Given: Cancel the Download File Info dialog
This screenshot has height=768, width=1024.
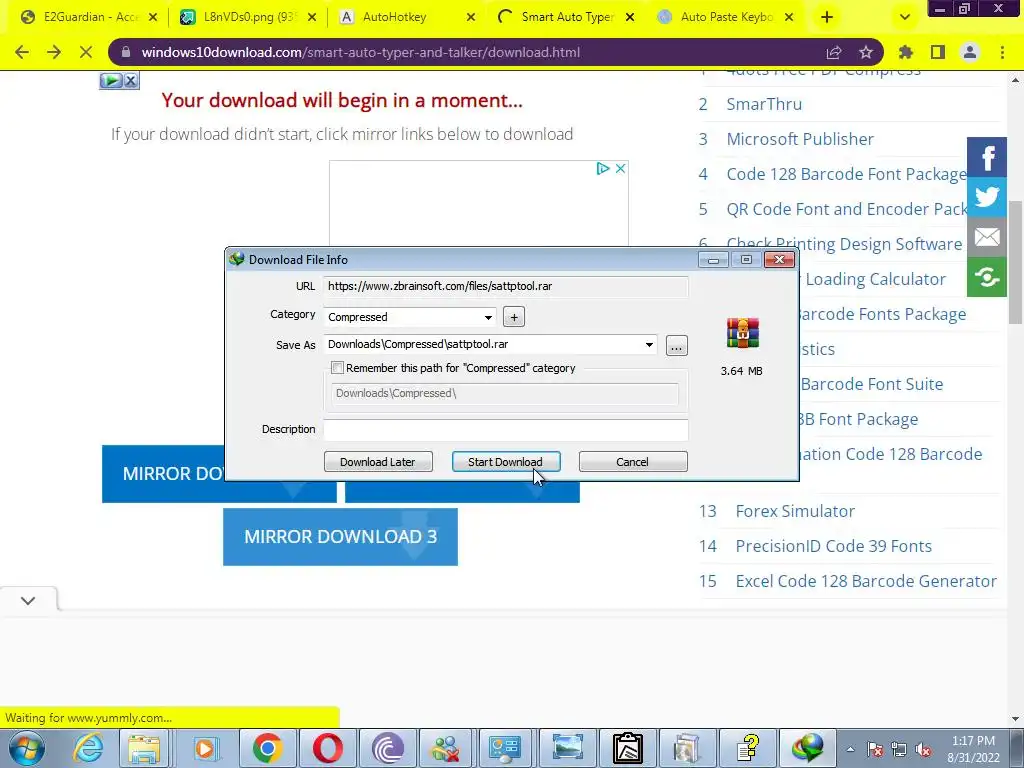Looking at the screenshot, I should pyautogui.click(x=633, y=462).
